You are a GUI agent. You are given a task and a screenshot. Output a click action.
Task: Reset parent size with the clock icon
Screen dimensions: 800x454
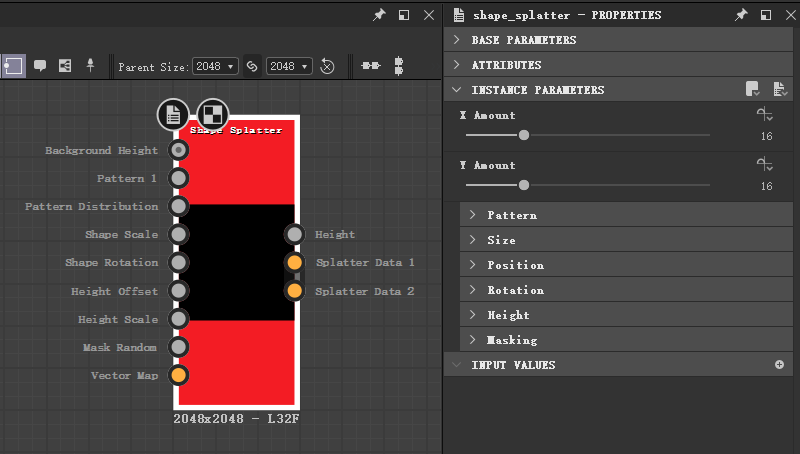coord(327,66)
